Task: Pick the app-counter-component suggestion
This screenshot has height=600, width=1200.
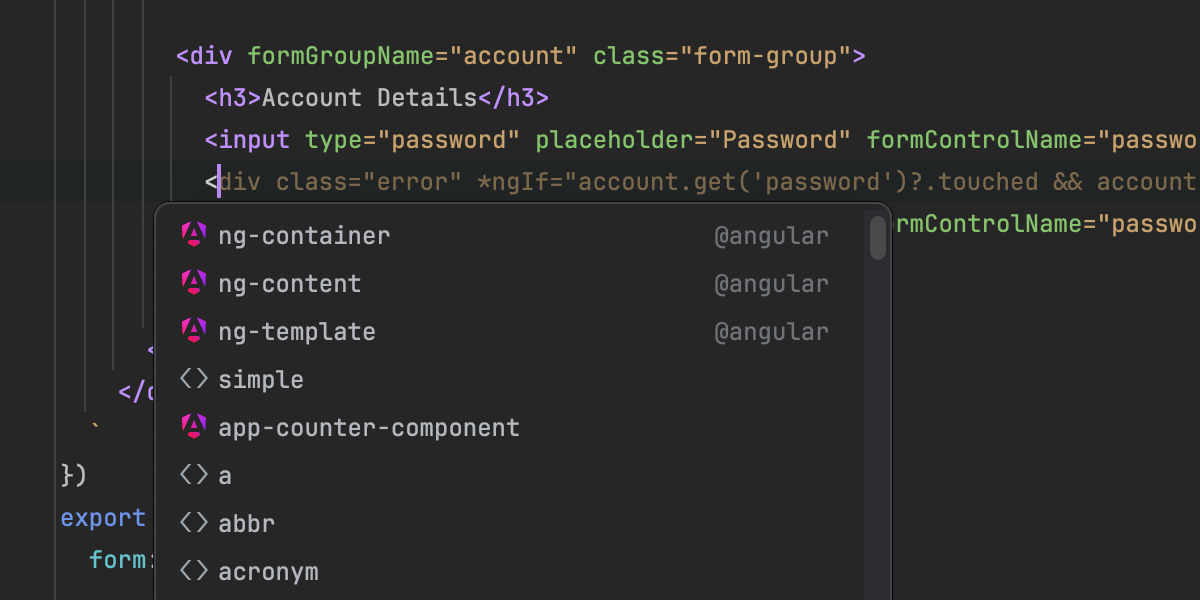Action: (x=369, y=428)
